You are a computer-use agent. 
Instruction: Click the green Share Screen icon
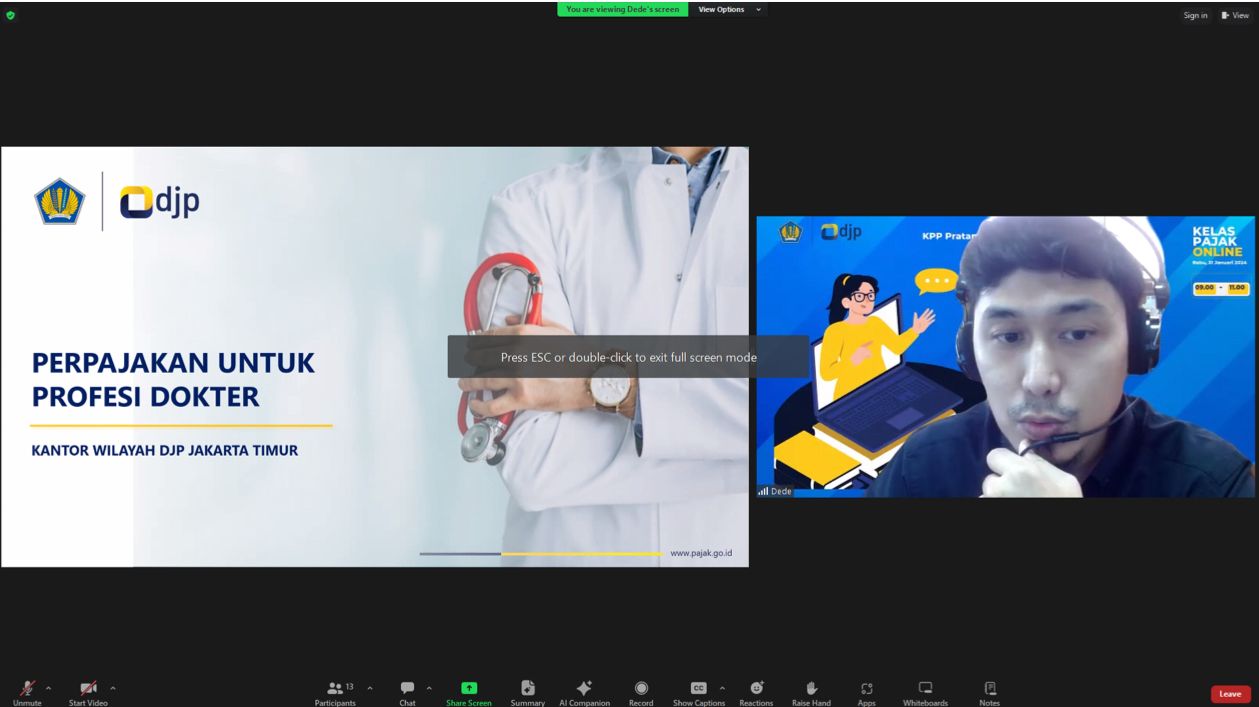tap(469, 688)
